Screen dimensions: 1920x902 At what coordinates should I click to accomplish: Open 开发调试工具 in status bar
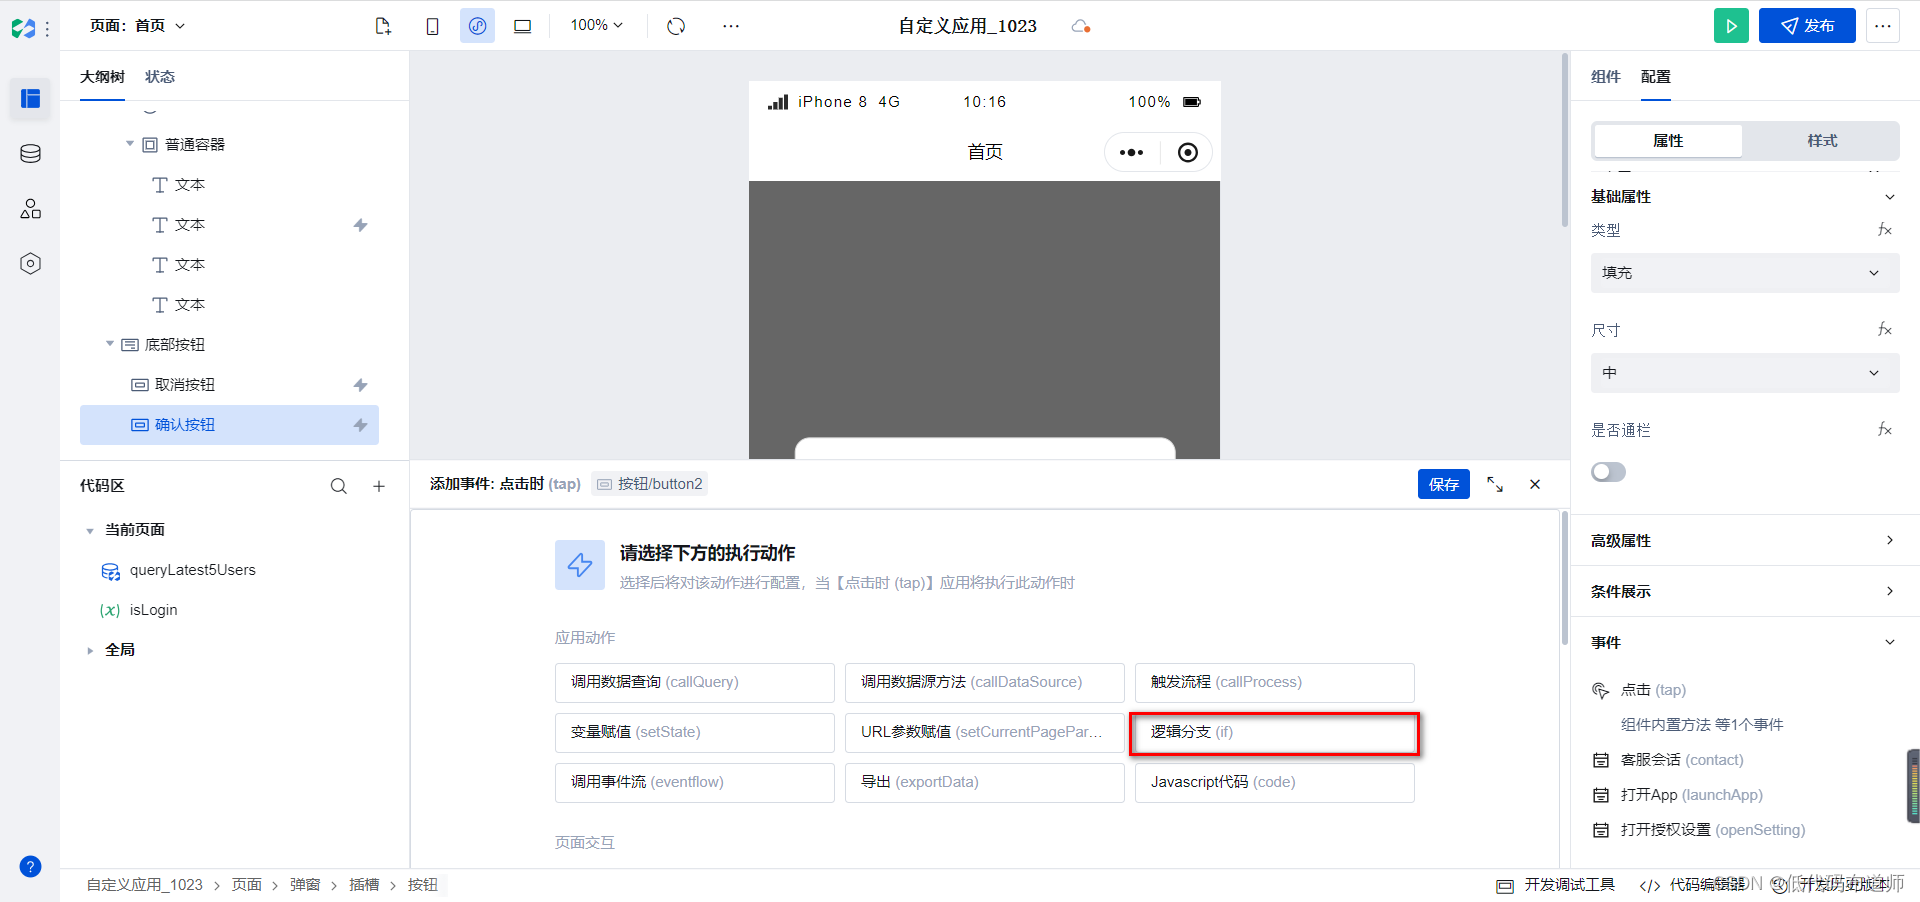click(x=1556, y=885)
